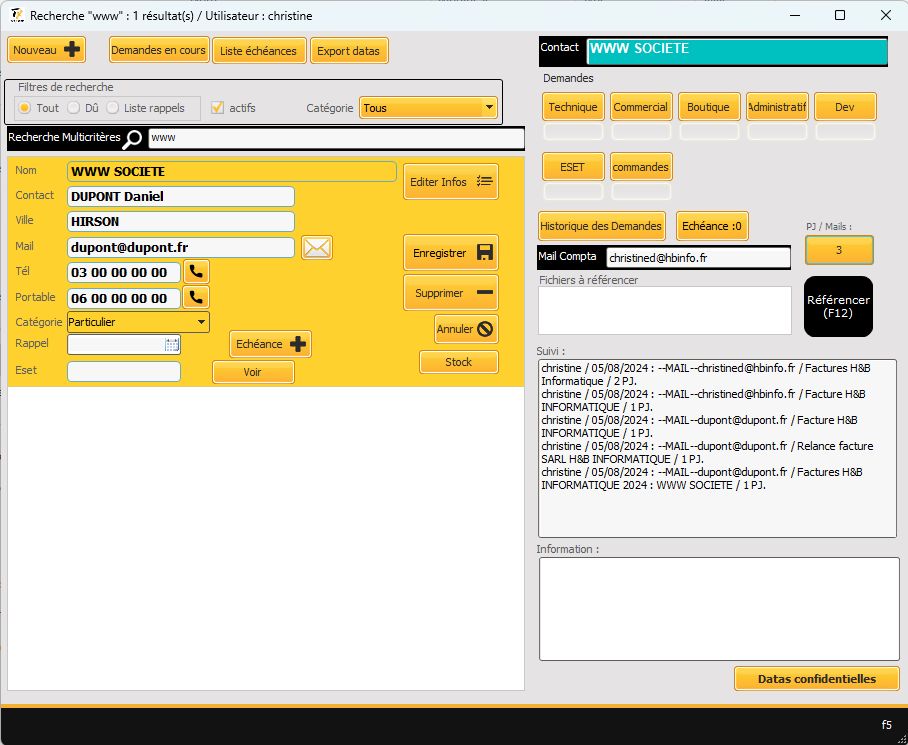This screenshot has height=745, width=908.
Task: Open the Technique demandes category
Action: pyautogui.click(x=573, y=107)
